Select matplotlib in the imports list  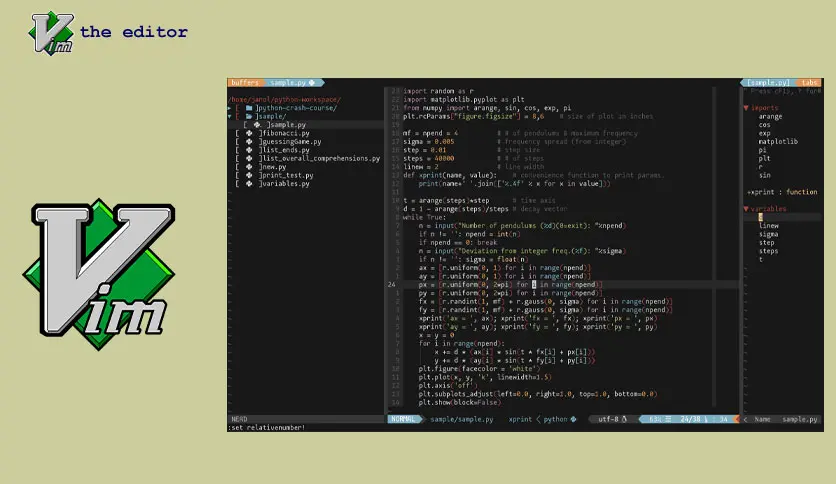tap(778, 141)
